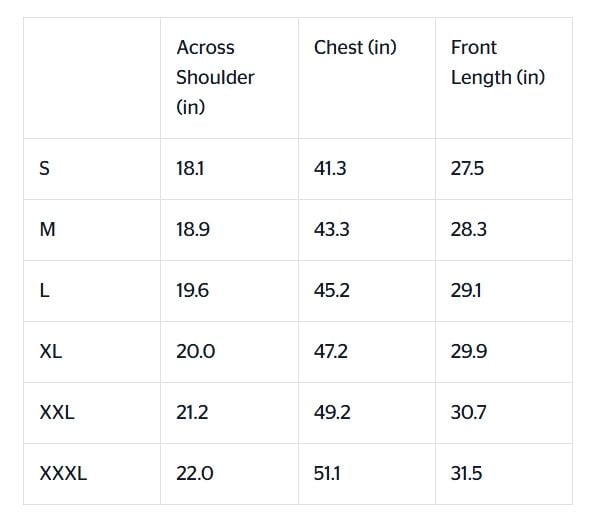Select the 47.2 chest measurement cell

point(332,351)
